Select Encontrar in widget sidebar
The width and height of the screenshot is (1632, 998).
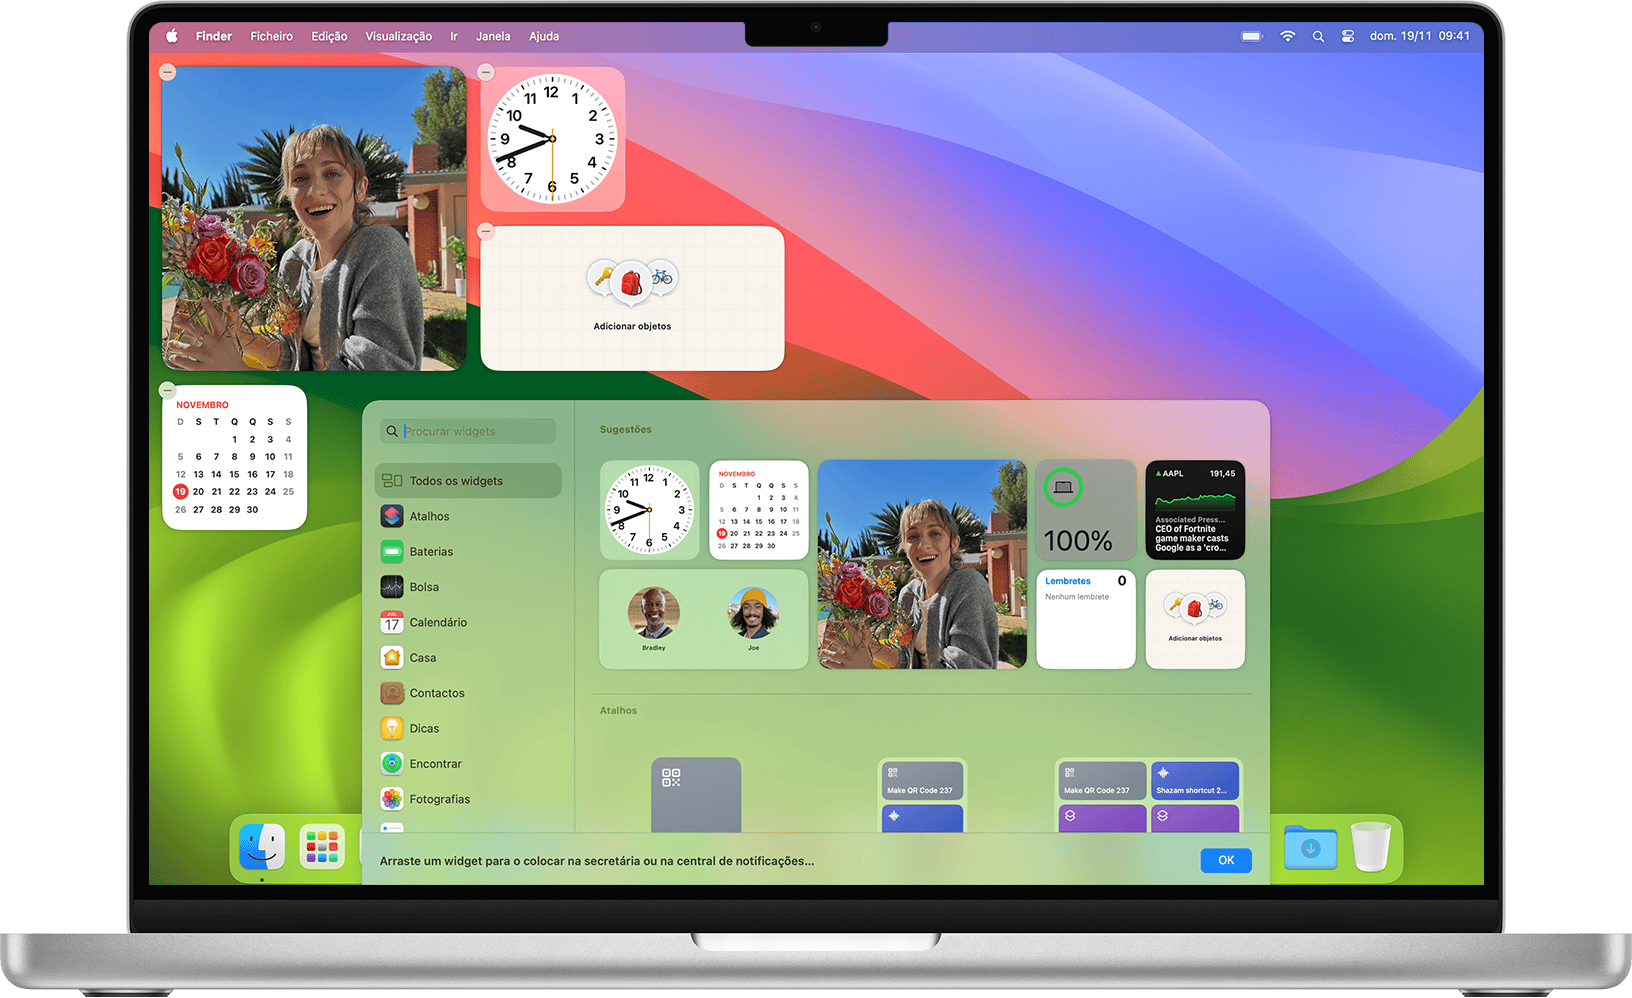[x=468, y=764]
